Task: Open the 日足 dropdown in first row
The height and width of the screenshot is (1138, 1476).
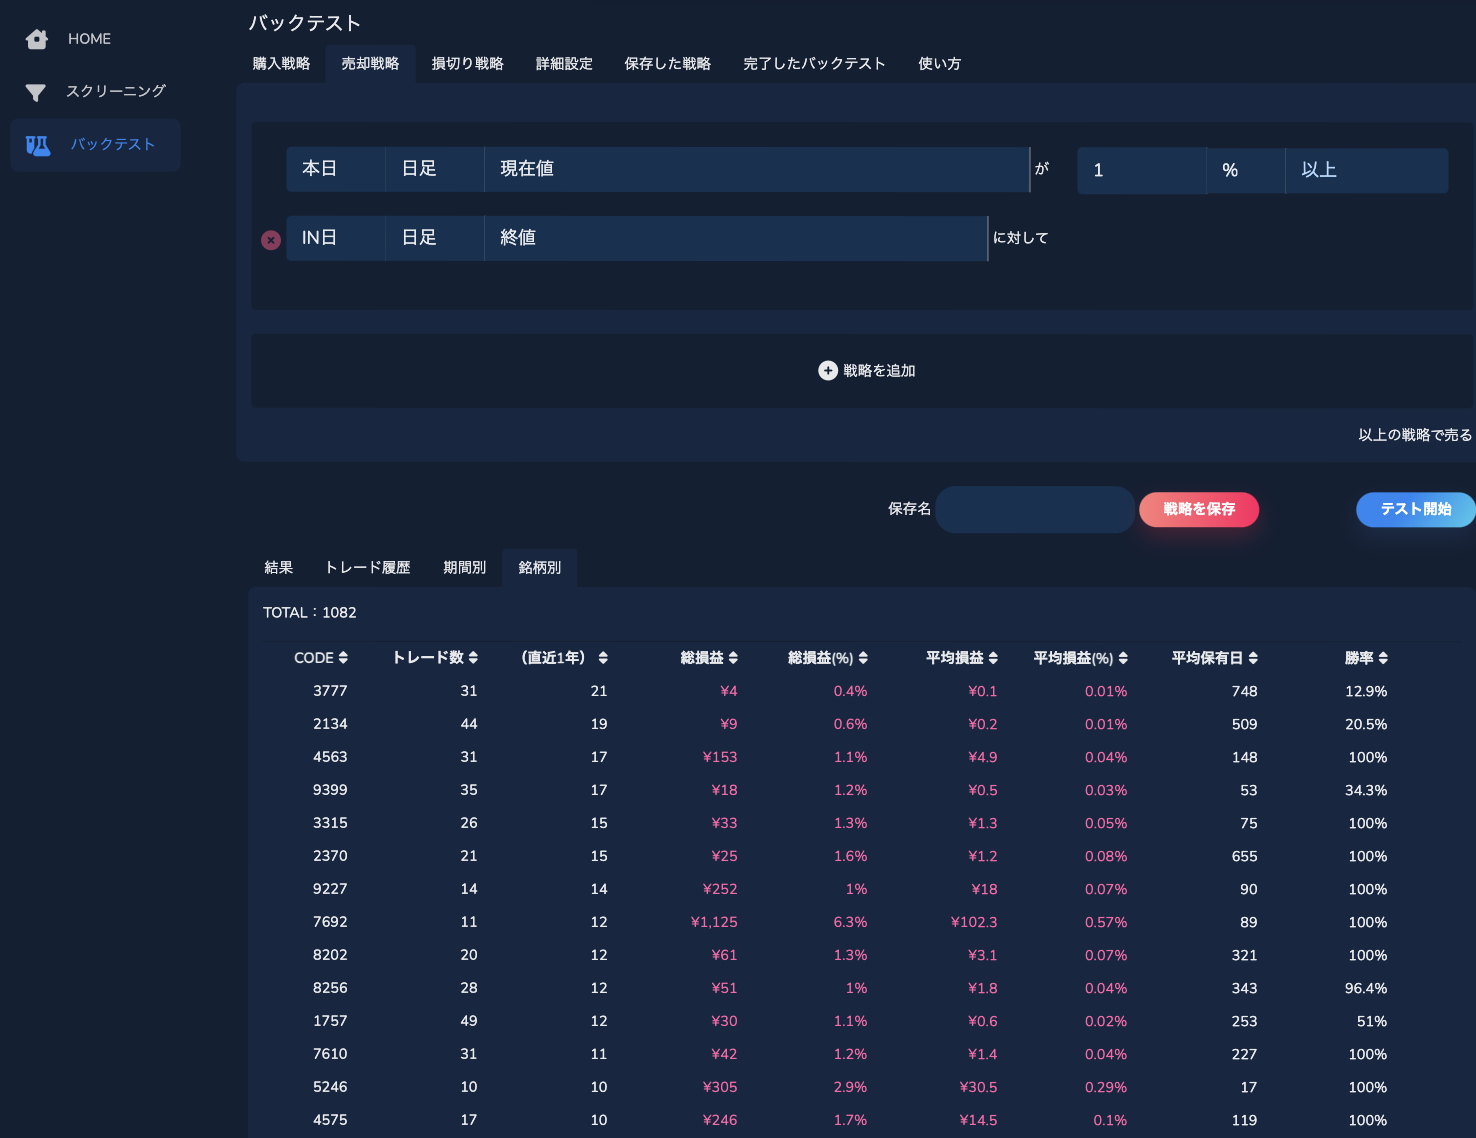Action: click(435, 169)
